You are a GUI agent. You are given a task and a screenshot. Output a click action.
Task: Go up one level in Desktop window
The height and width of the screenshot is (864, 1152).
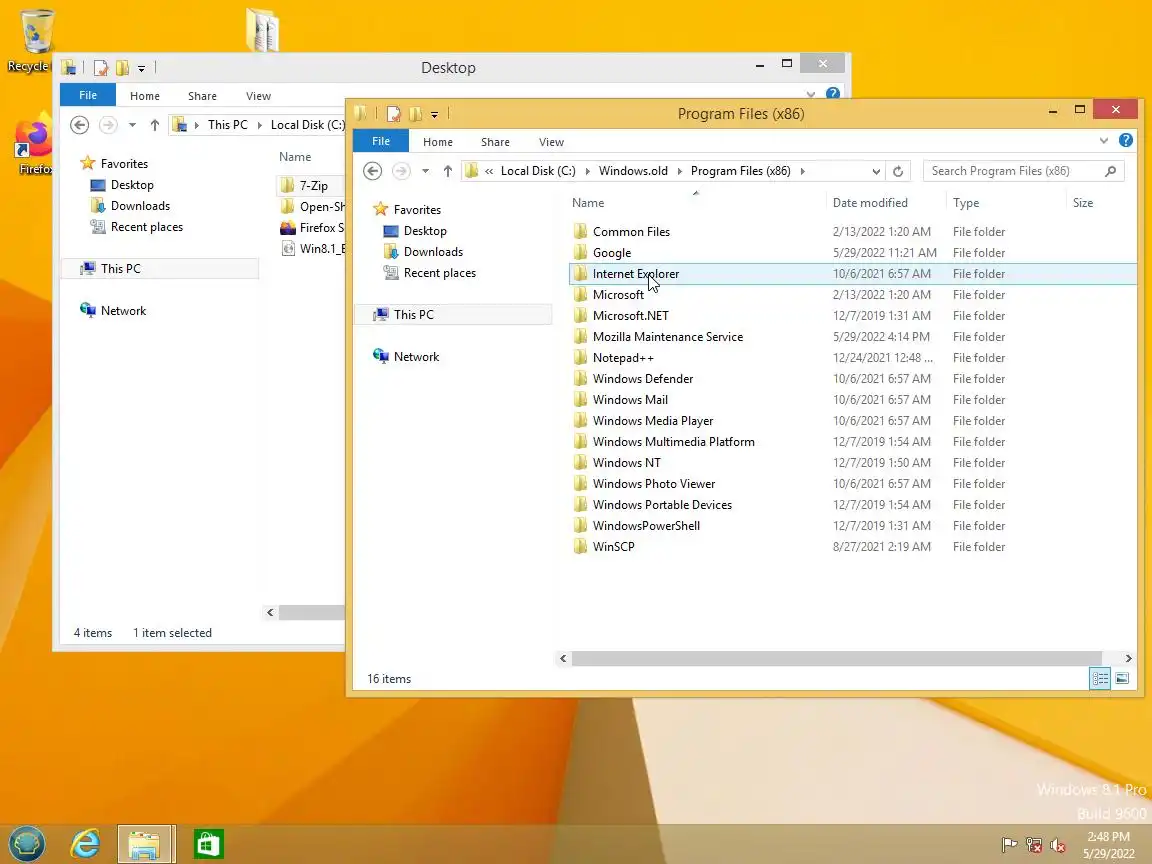[x=154, y=125]
